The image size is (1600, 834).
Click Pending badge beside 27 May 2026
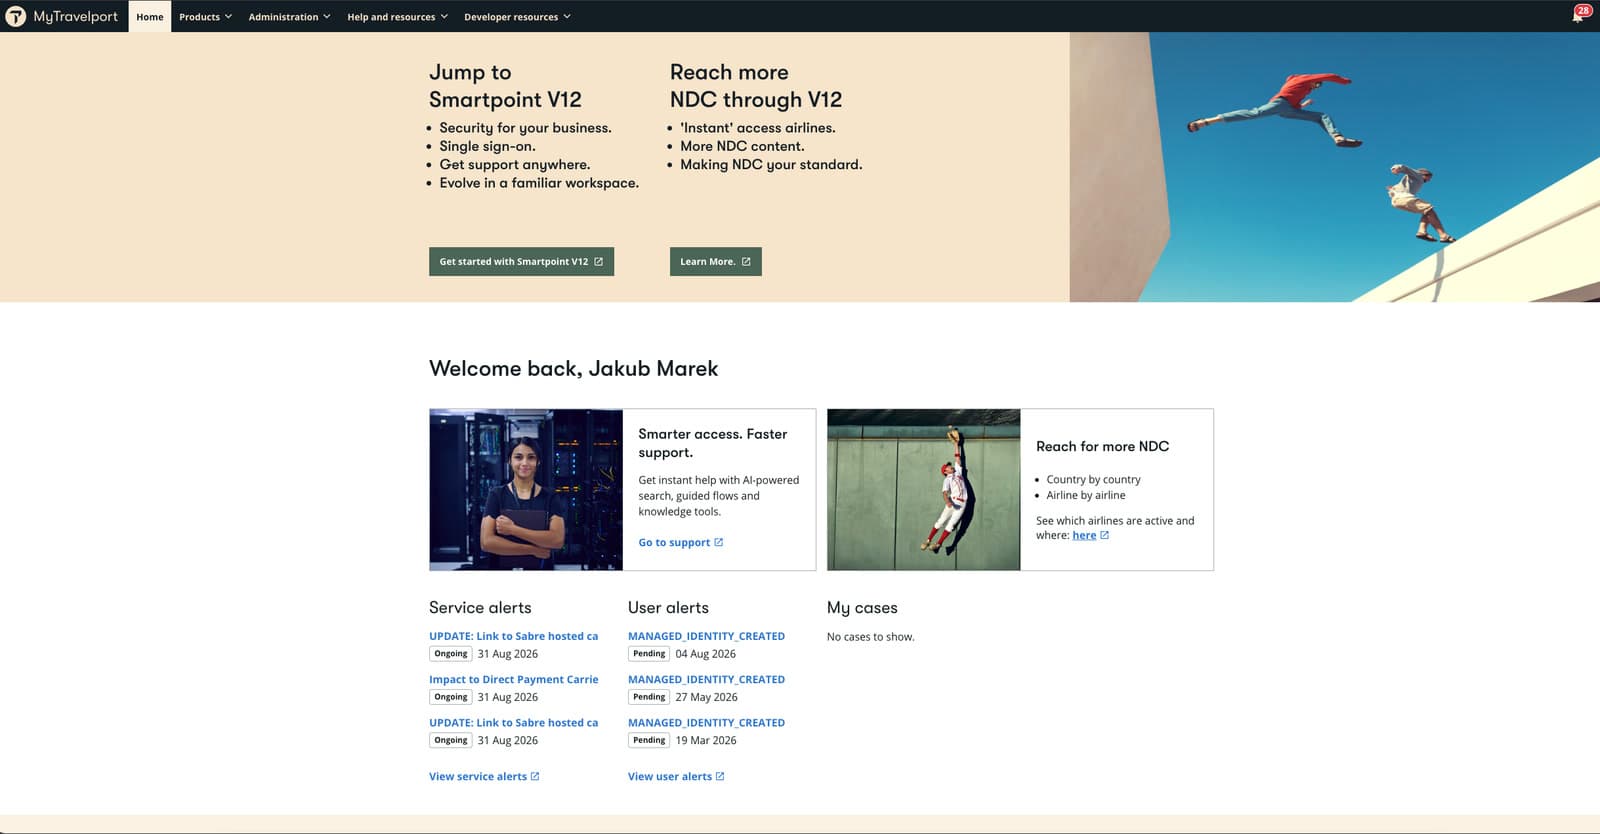(649, 697)
